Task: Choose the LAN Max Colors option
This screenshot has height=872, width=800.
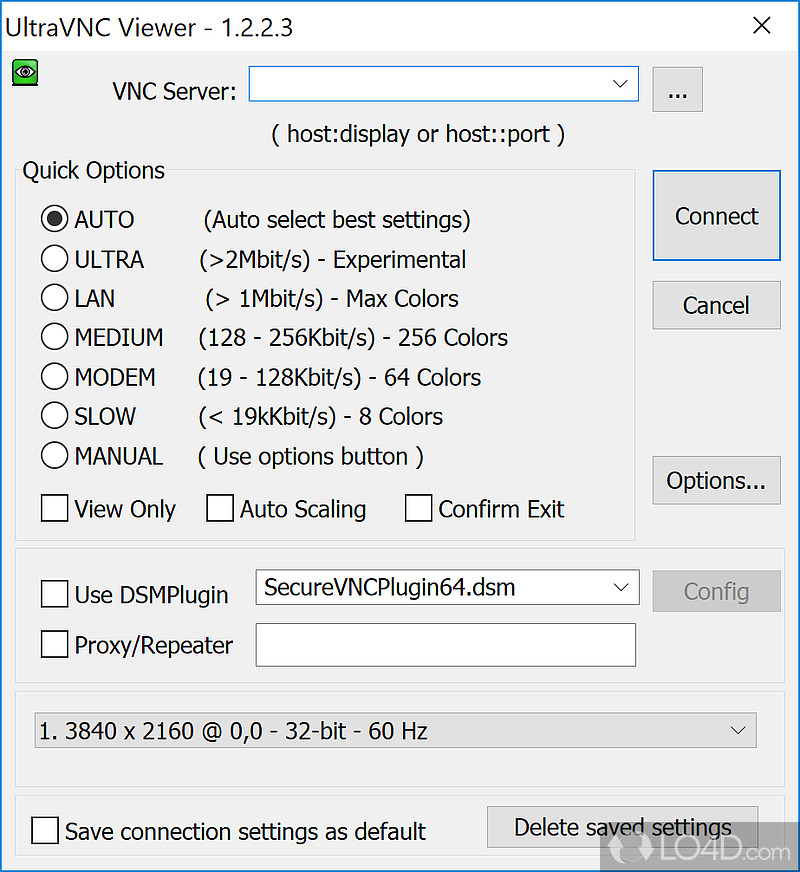Action: [54, 298]
